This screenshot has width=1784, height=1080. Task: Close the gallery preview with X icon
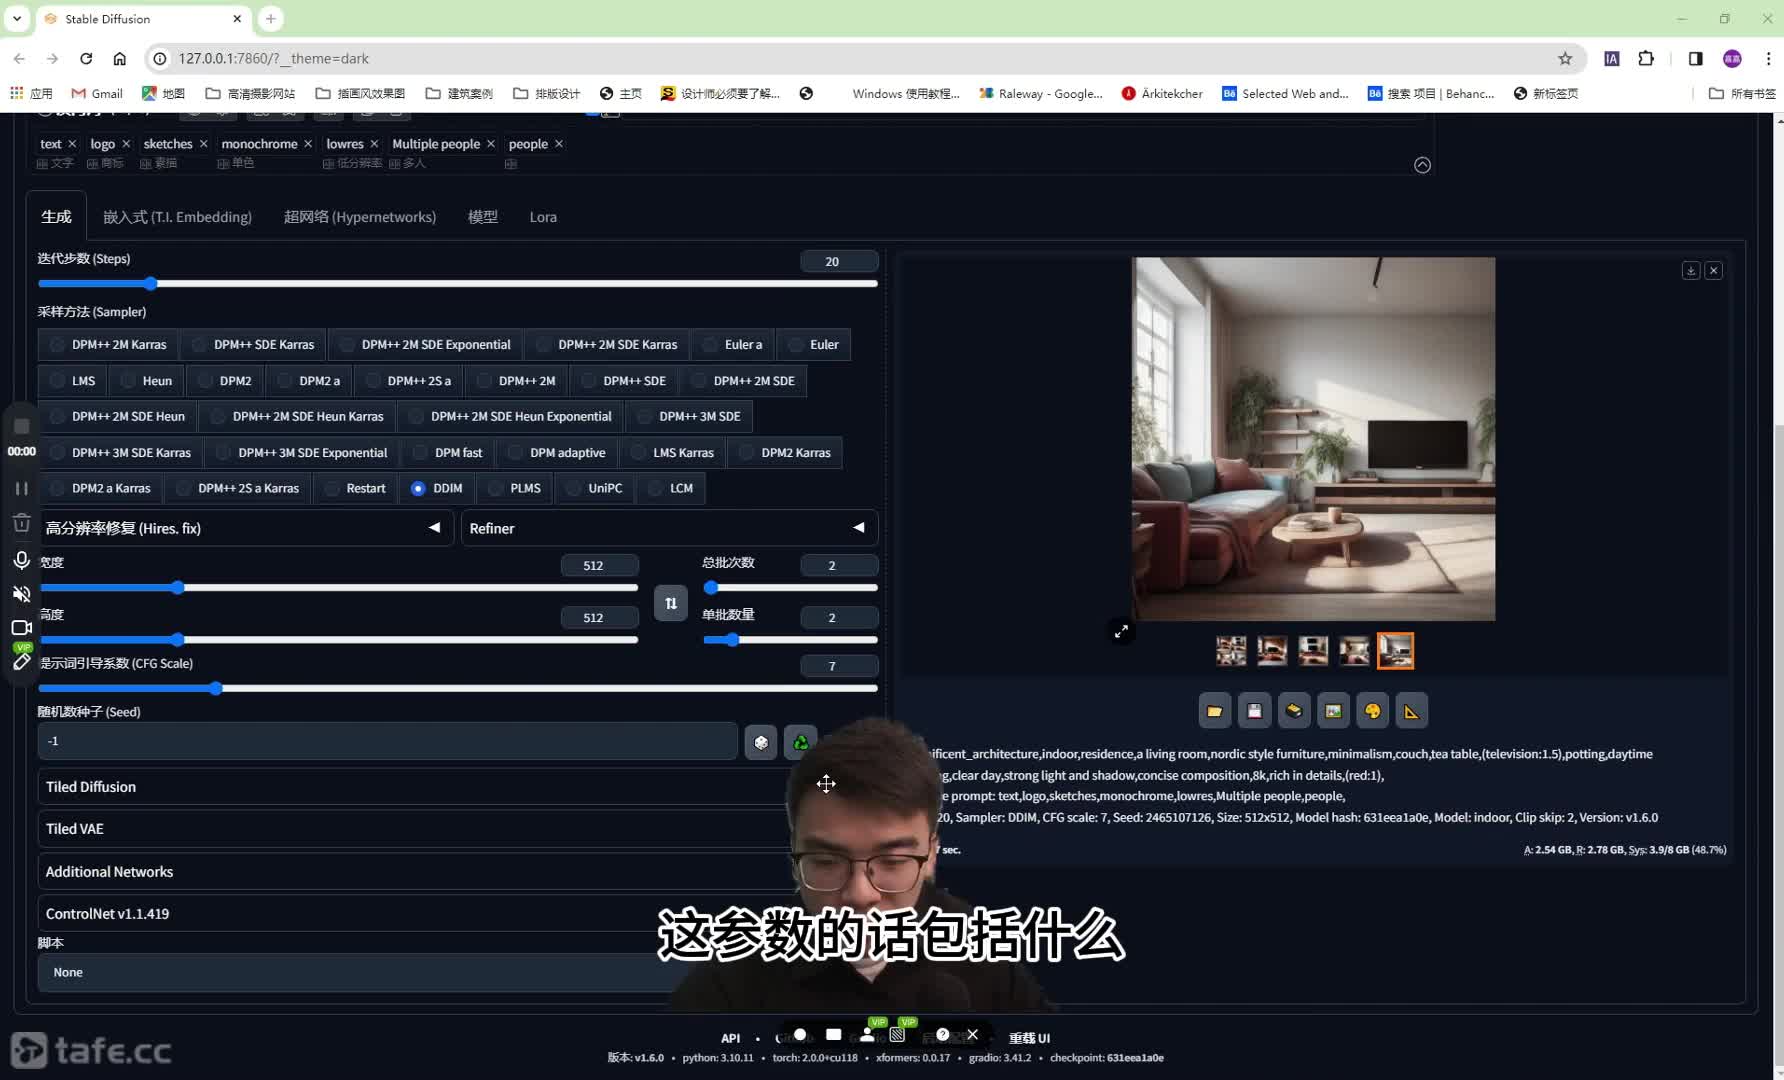tap(1714, 271)
